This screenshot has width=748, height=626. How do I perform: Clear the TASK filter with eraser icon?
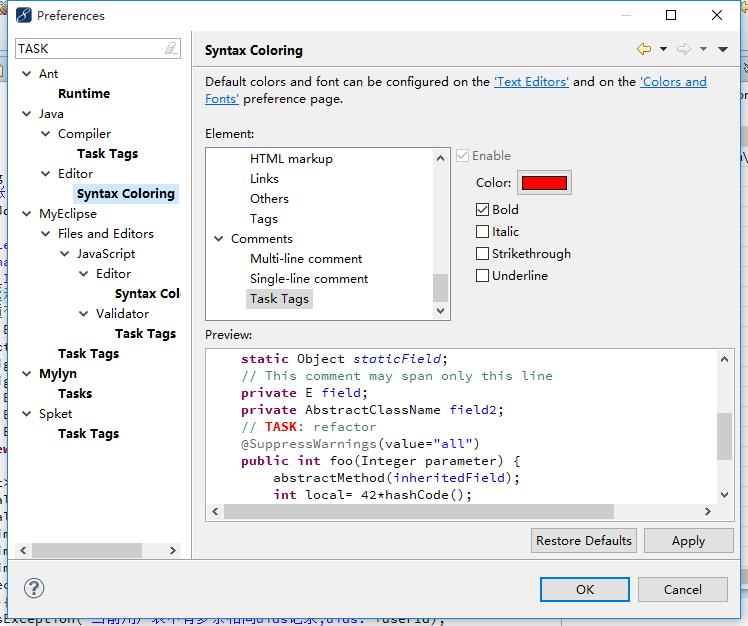pos(171,48)
